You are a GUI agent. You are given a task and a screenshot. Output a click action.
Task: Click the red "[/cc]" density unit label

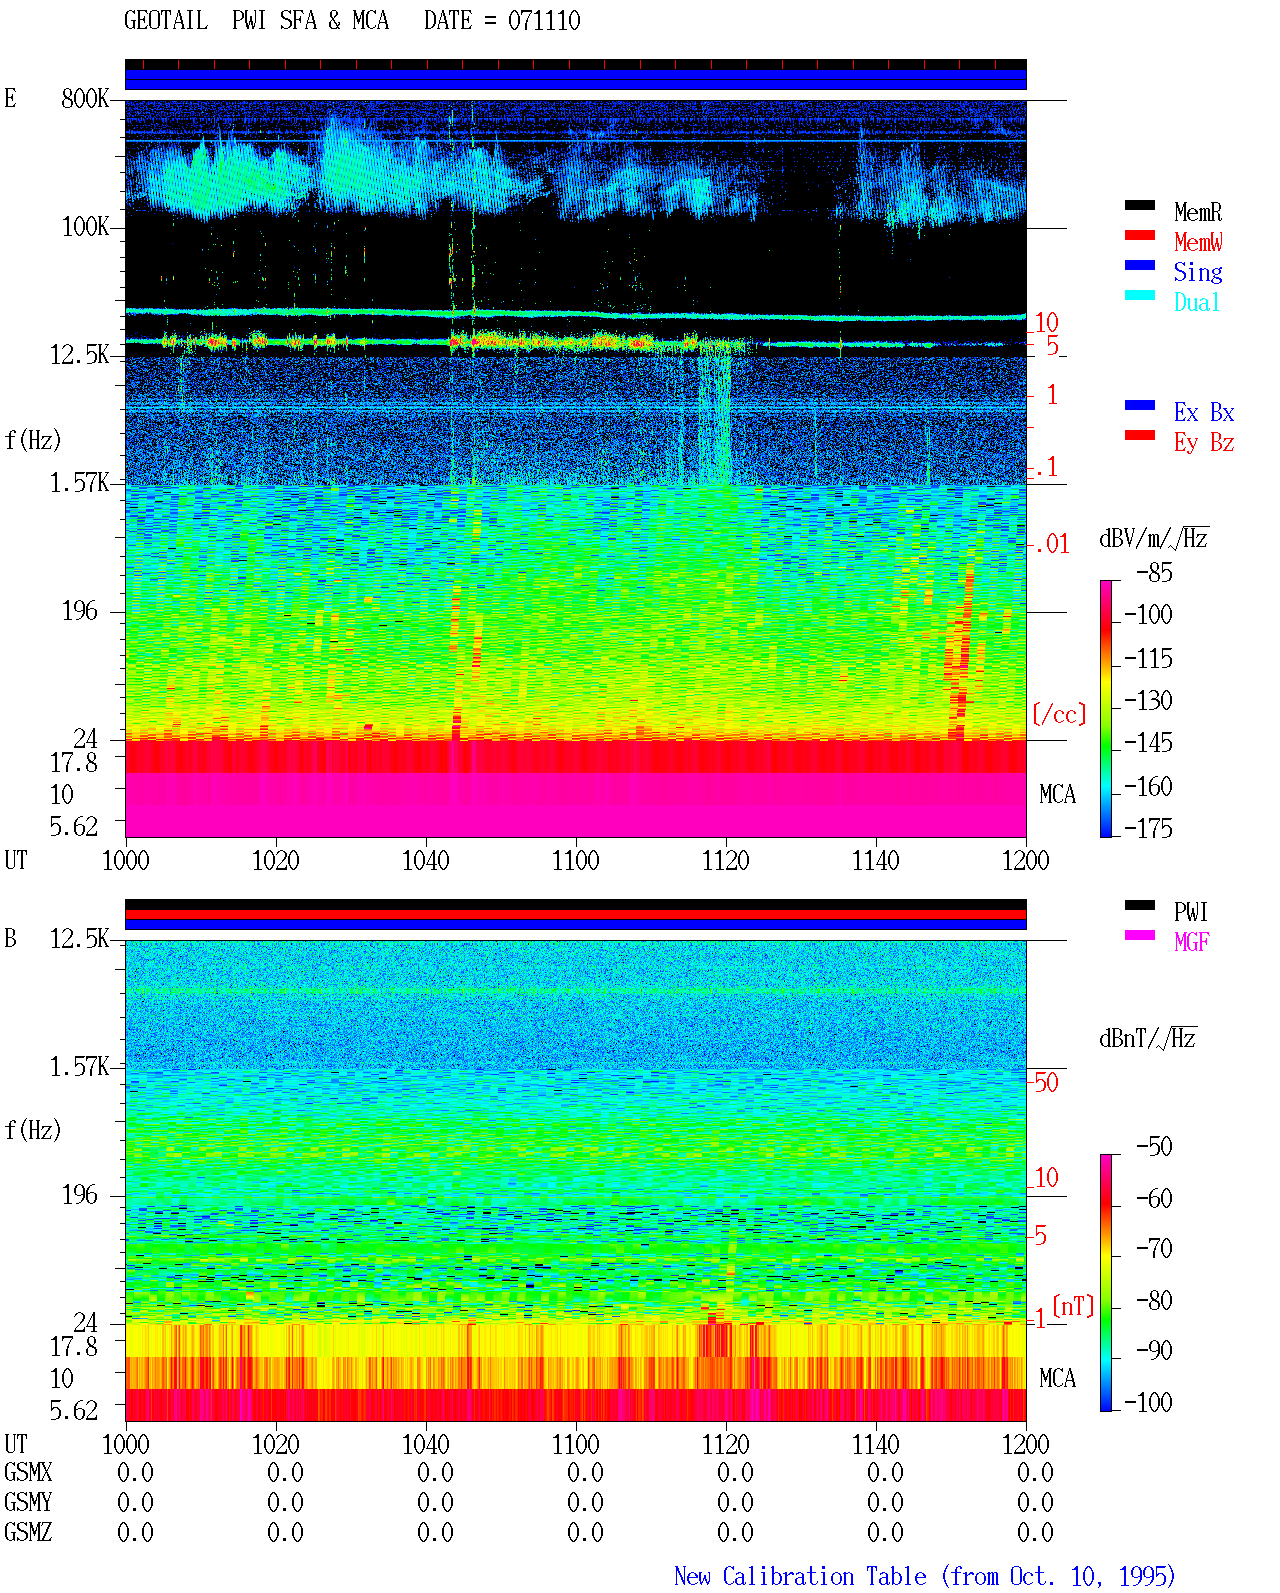[x=1059, y=714]
